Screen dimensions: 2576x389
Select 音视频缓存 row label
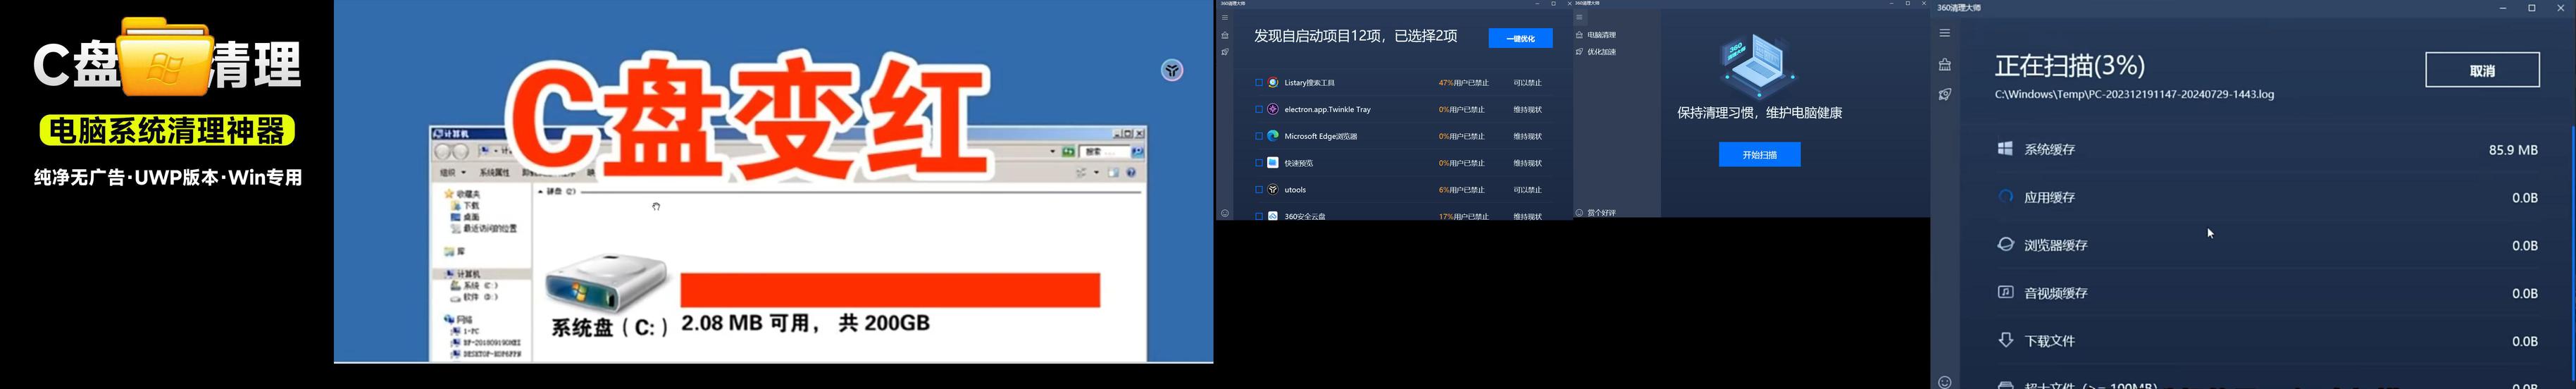(x=2056, y=294)
